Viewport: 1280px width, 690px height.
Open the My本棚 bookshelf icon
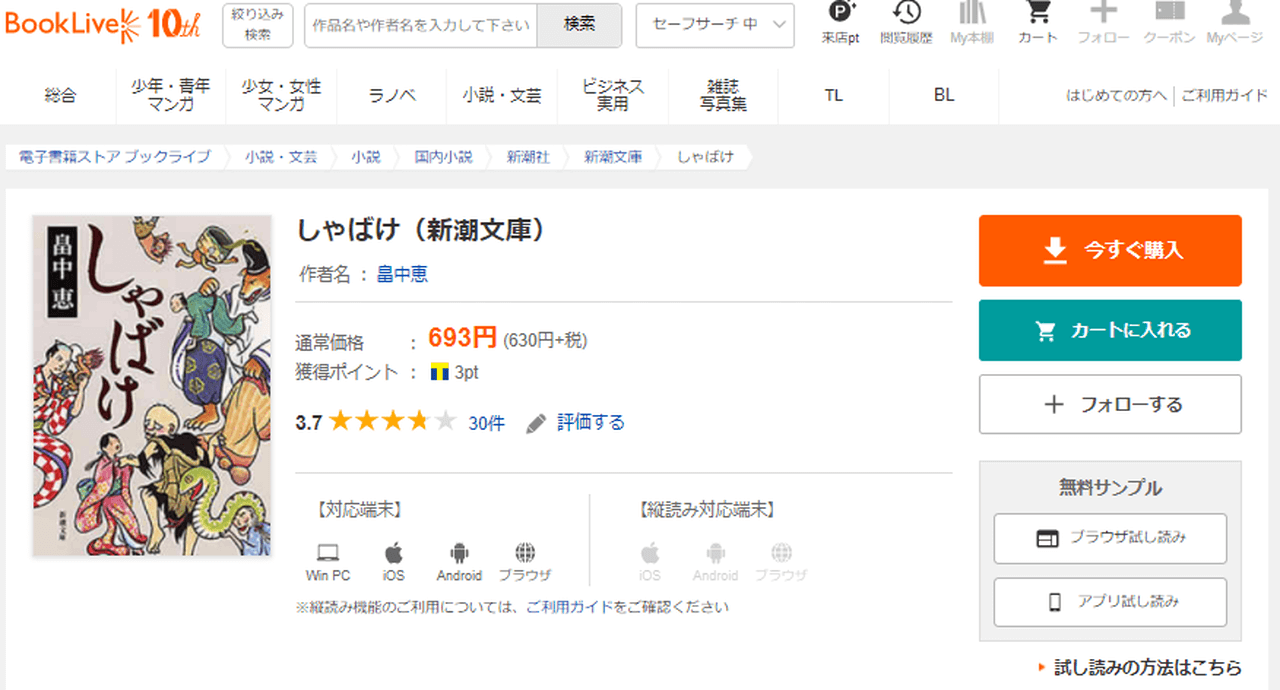tap(971, 14)
